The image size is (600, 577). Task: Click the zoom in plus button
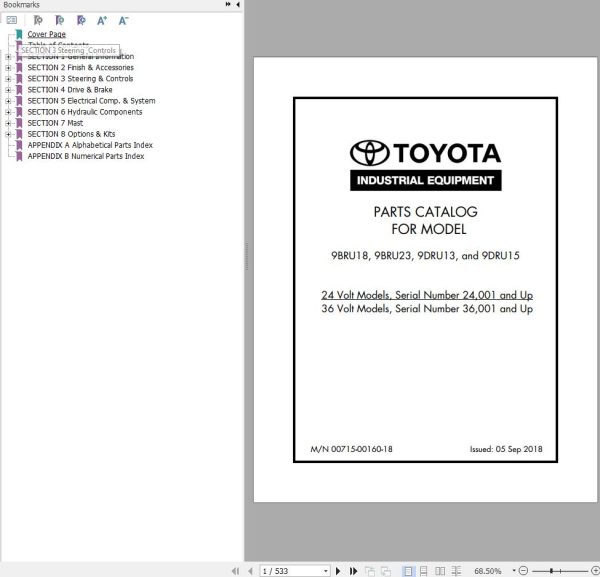tap(595, 571)
